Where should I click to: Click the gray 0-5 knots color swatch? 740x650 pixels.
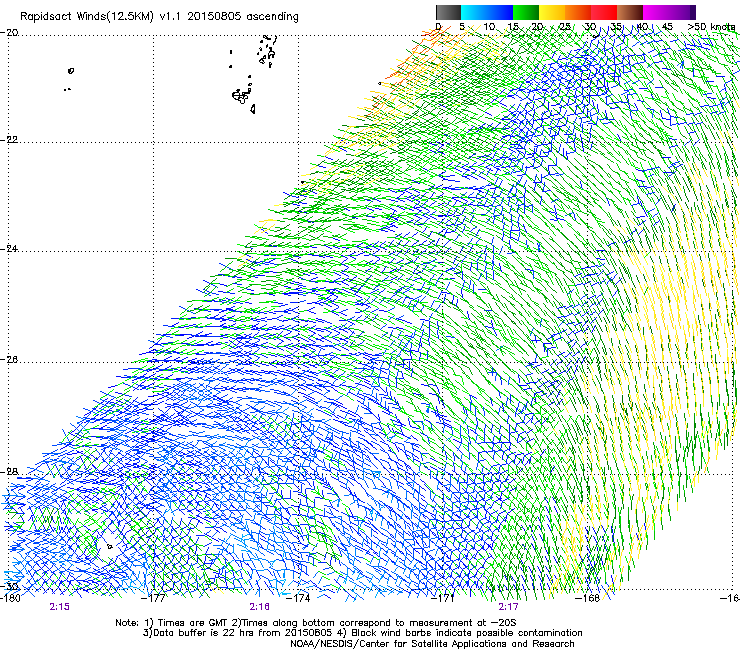[x=448, y=12]
